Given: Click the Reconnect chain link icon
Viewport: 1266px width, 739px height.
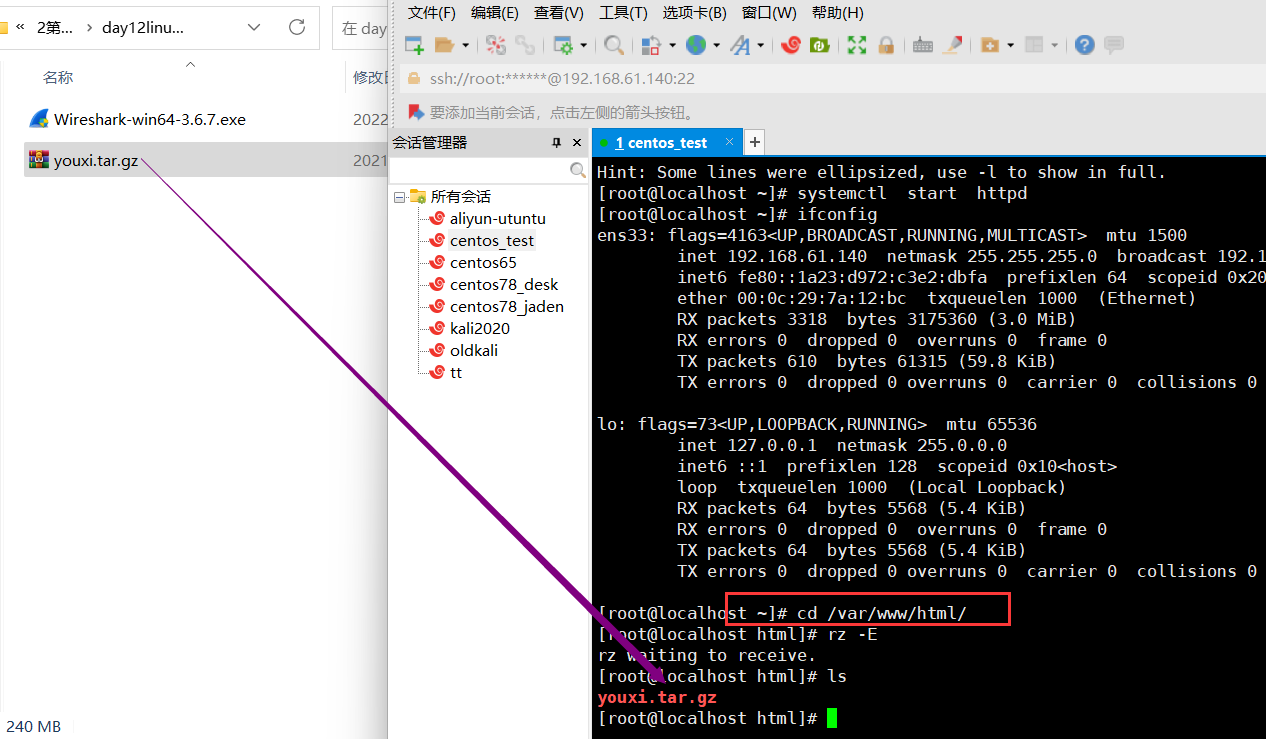Looking at the screenshot, I should [525, 45].
